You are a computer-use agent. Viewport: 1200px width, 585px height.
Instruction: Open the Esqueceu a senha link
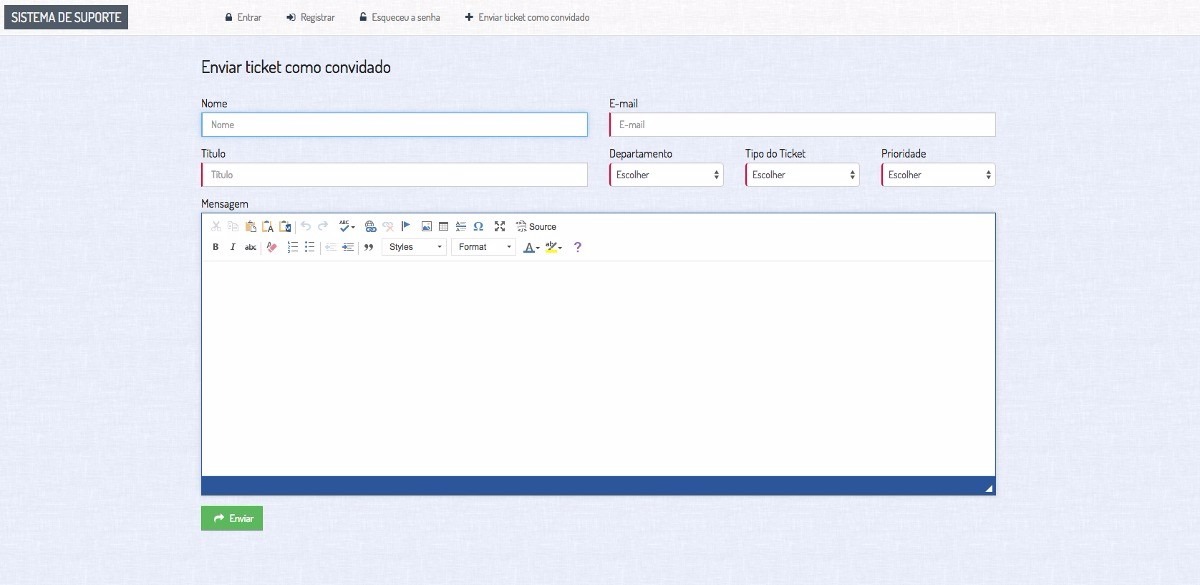(x=399, y=18)
